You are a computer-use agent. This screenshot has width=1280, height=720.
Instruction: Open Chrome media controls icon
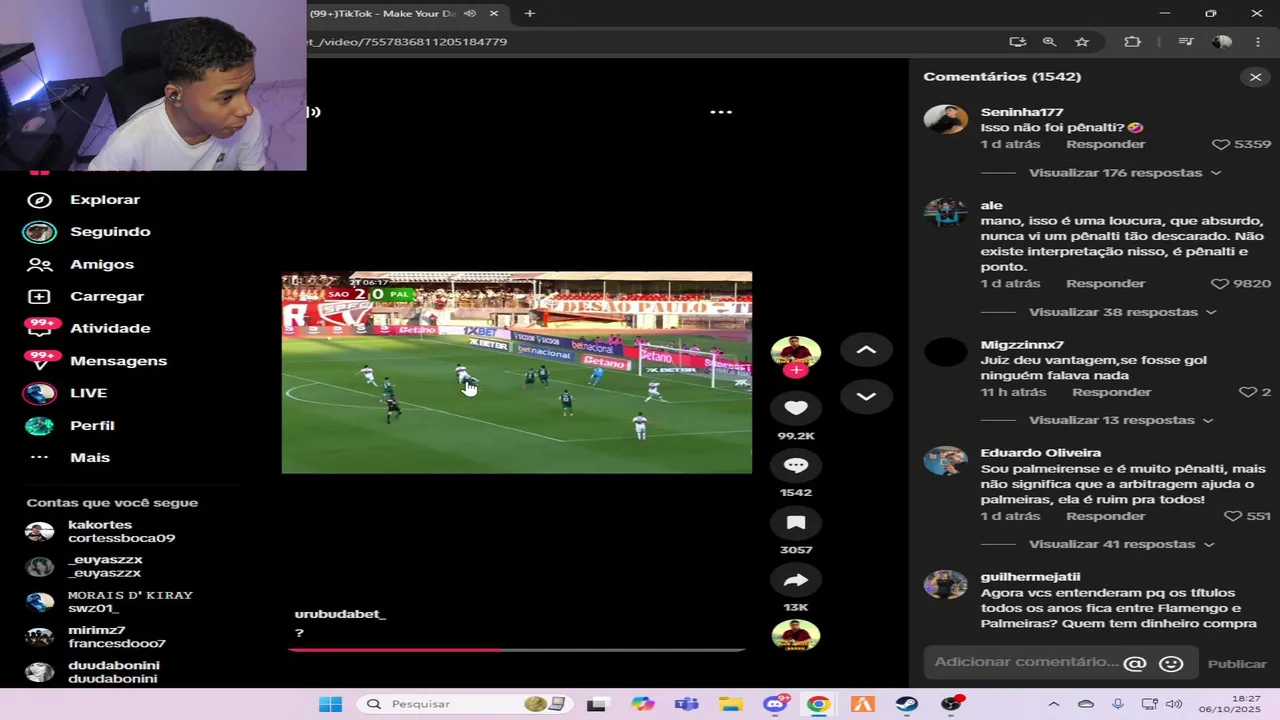[1186, 42]
